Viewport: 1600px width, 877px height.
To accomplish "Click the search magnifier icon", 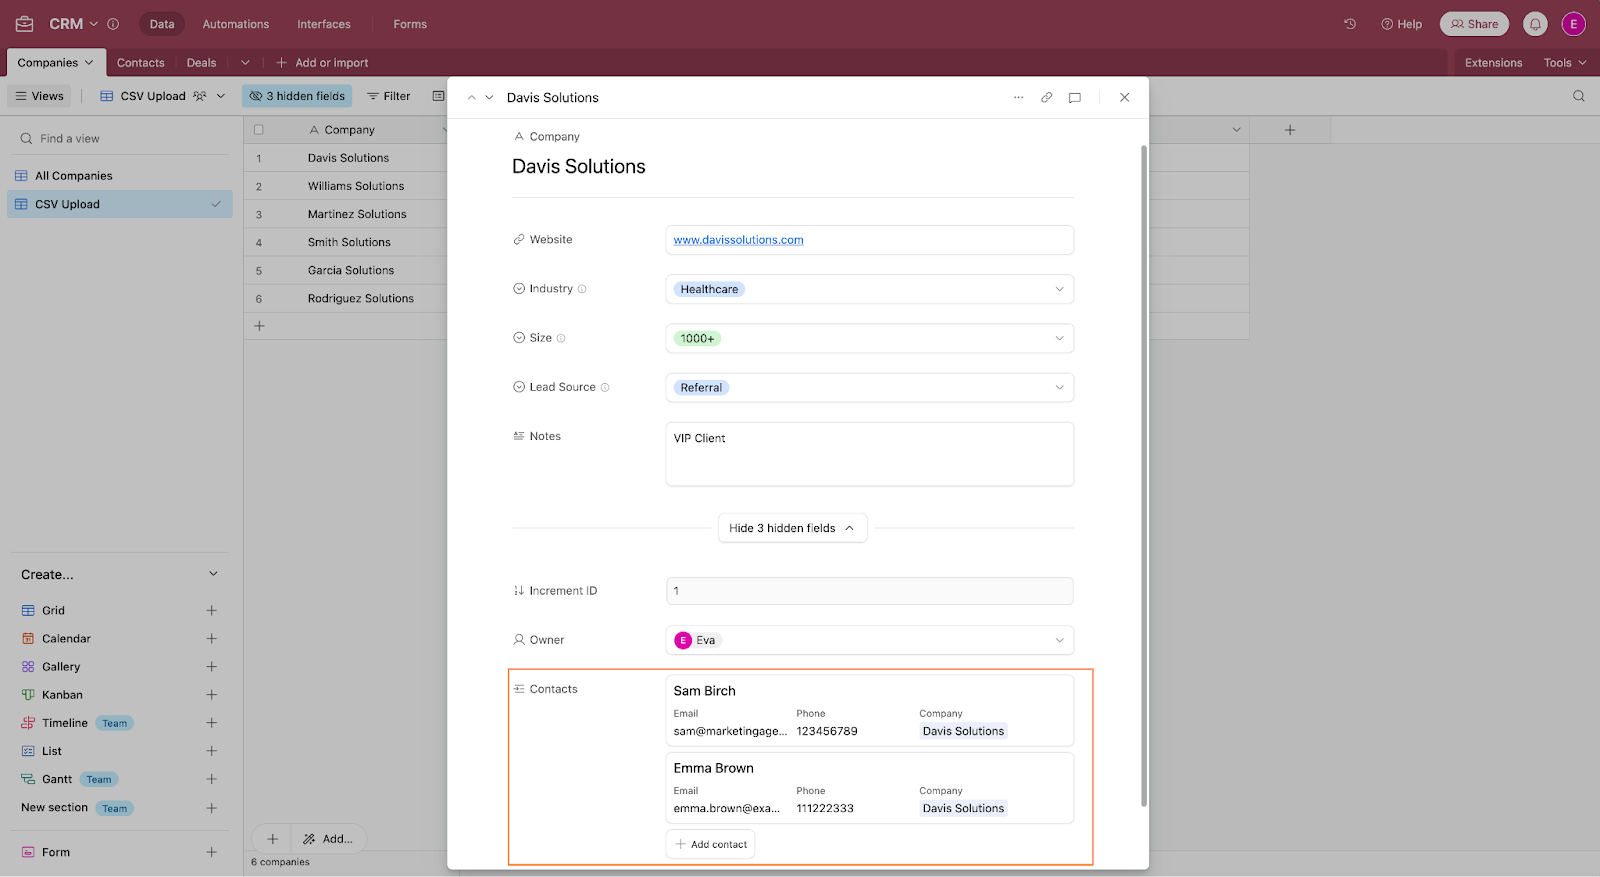I will point(1579,96).
